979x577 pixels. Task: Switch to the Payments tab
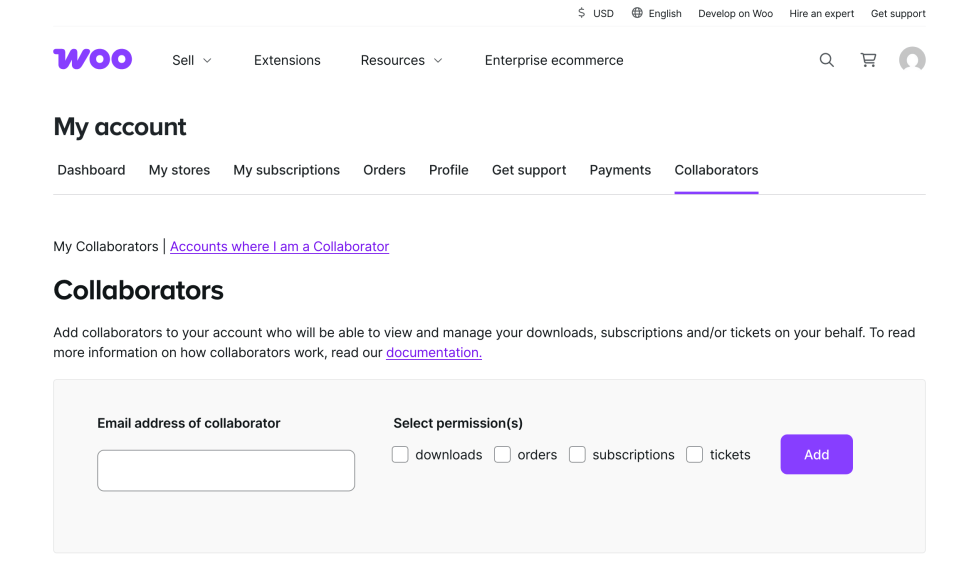coord(620,170)
